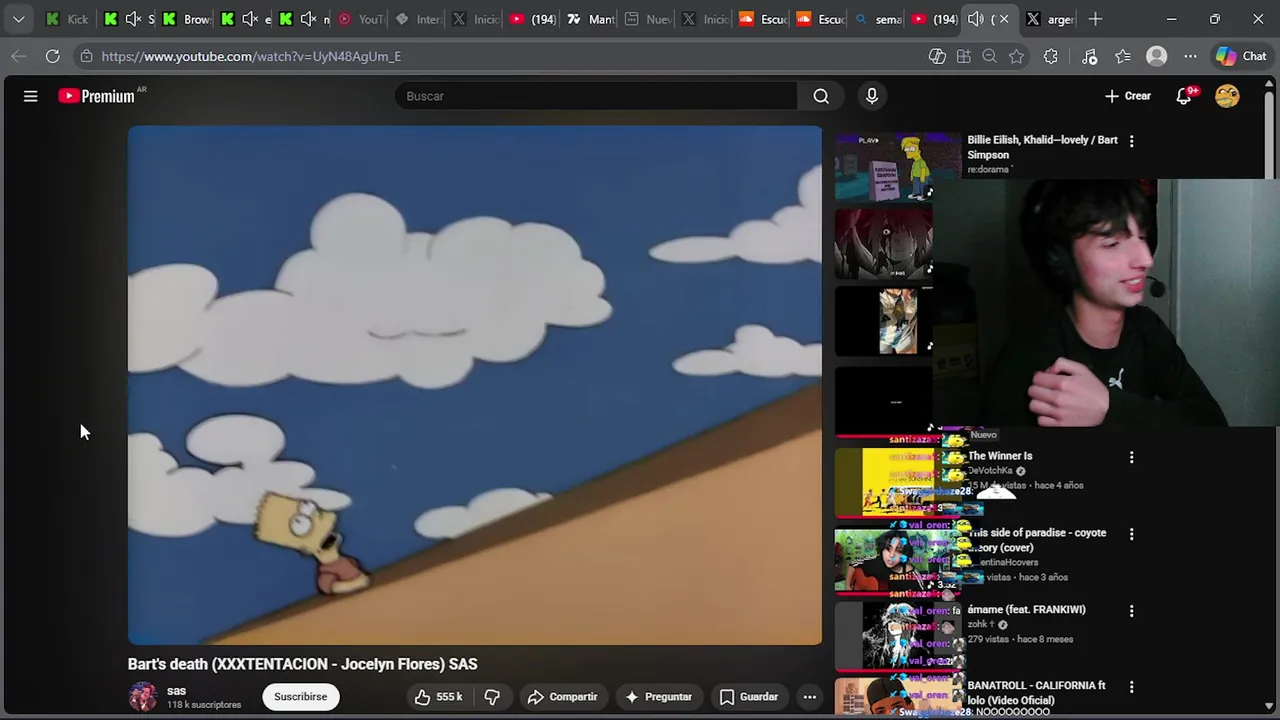Open Copilot rings icon in address bar

pos(937,56)
